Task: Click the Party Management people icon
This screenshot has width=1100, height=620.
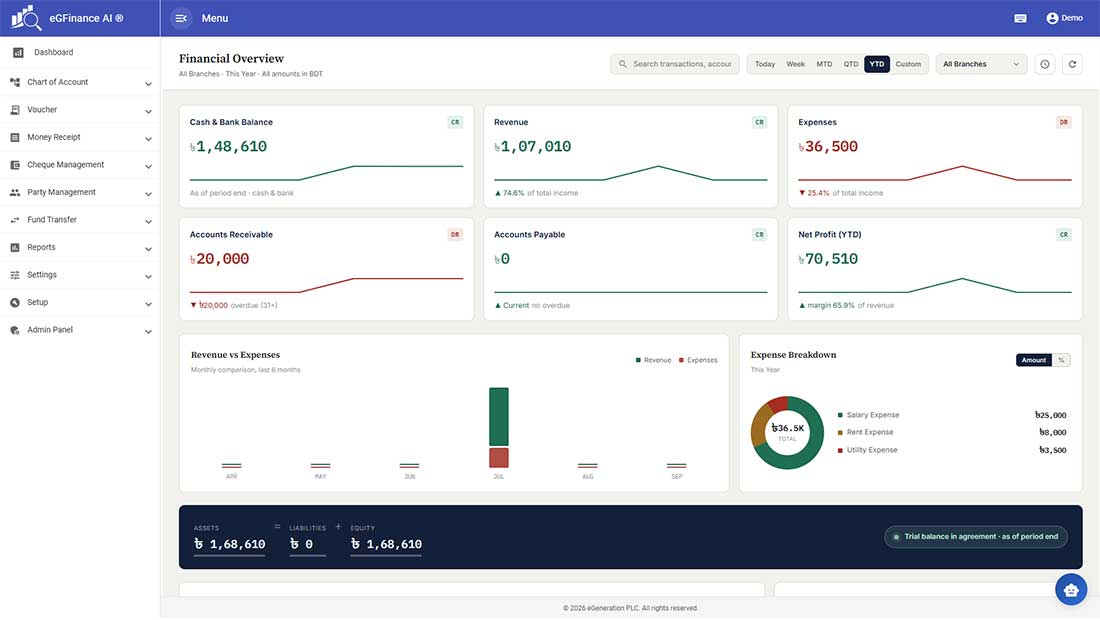Action: point(15,192)
